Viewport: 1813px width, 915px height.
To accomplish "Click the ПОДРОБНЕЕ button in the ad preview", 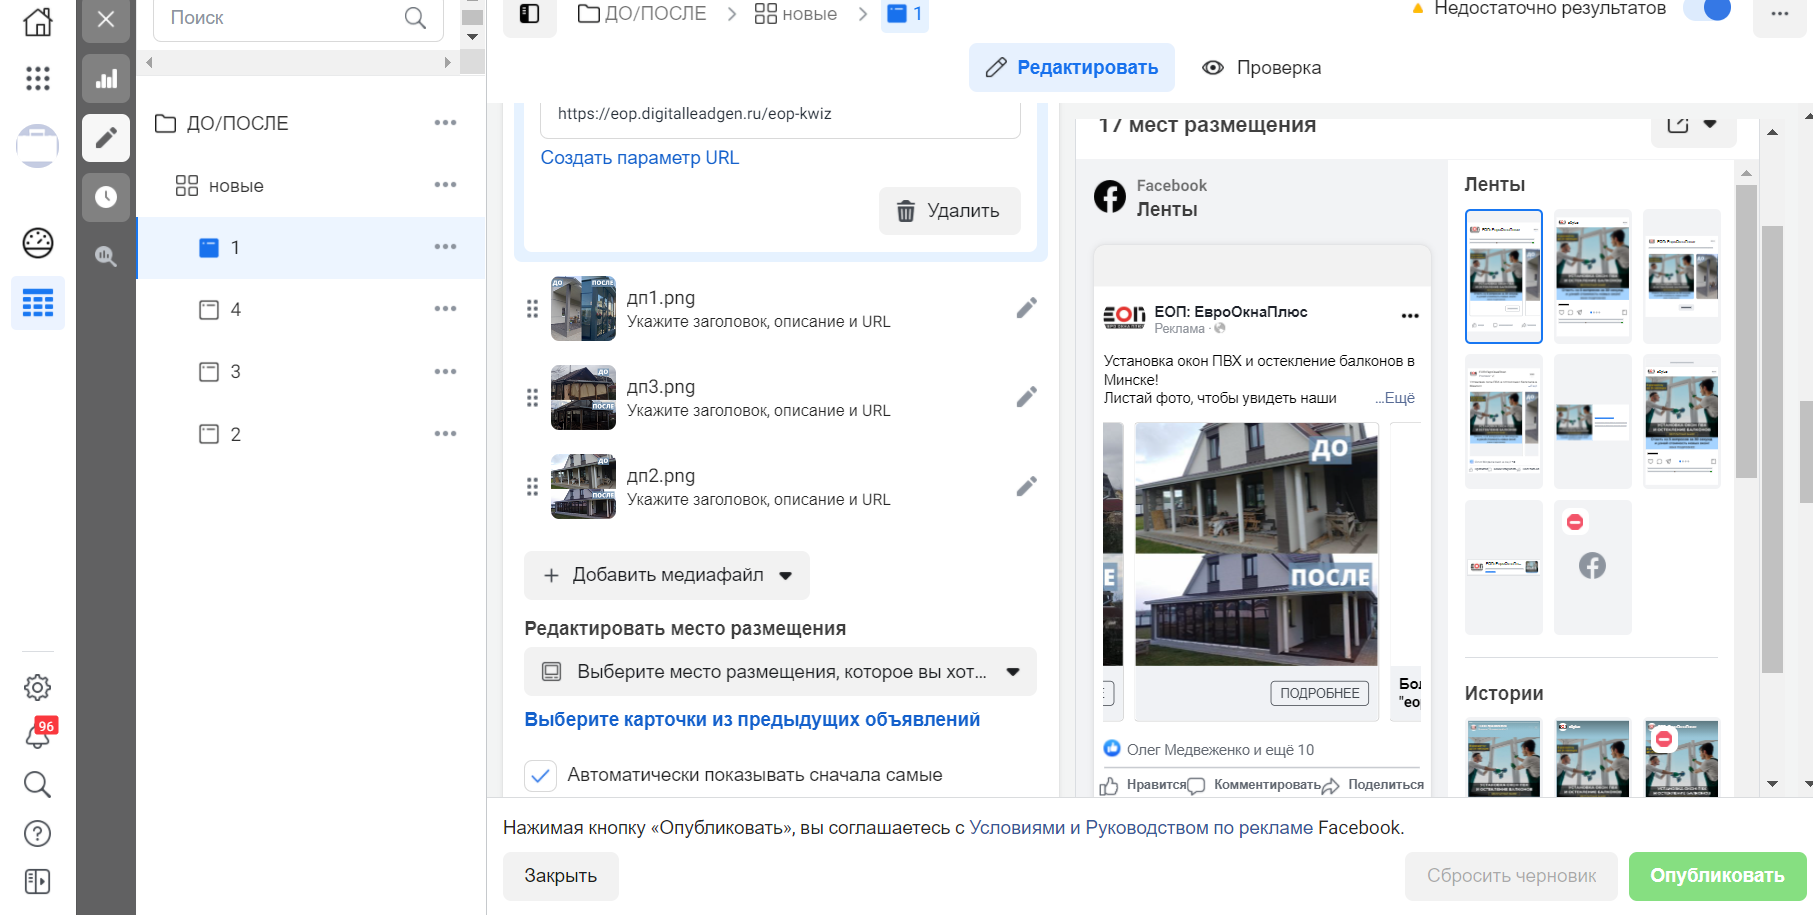I will (1320, 693).
